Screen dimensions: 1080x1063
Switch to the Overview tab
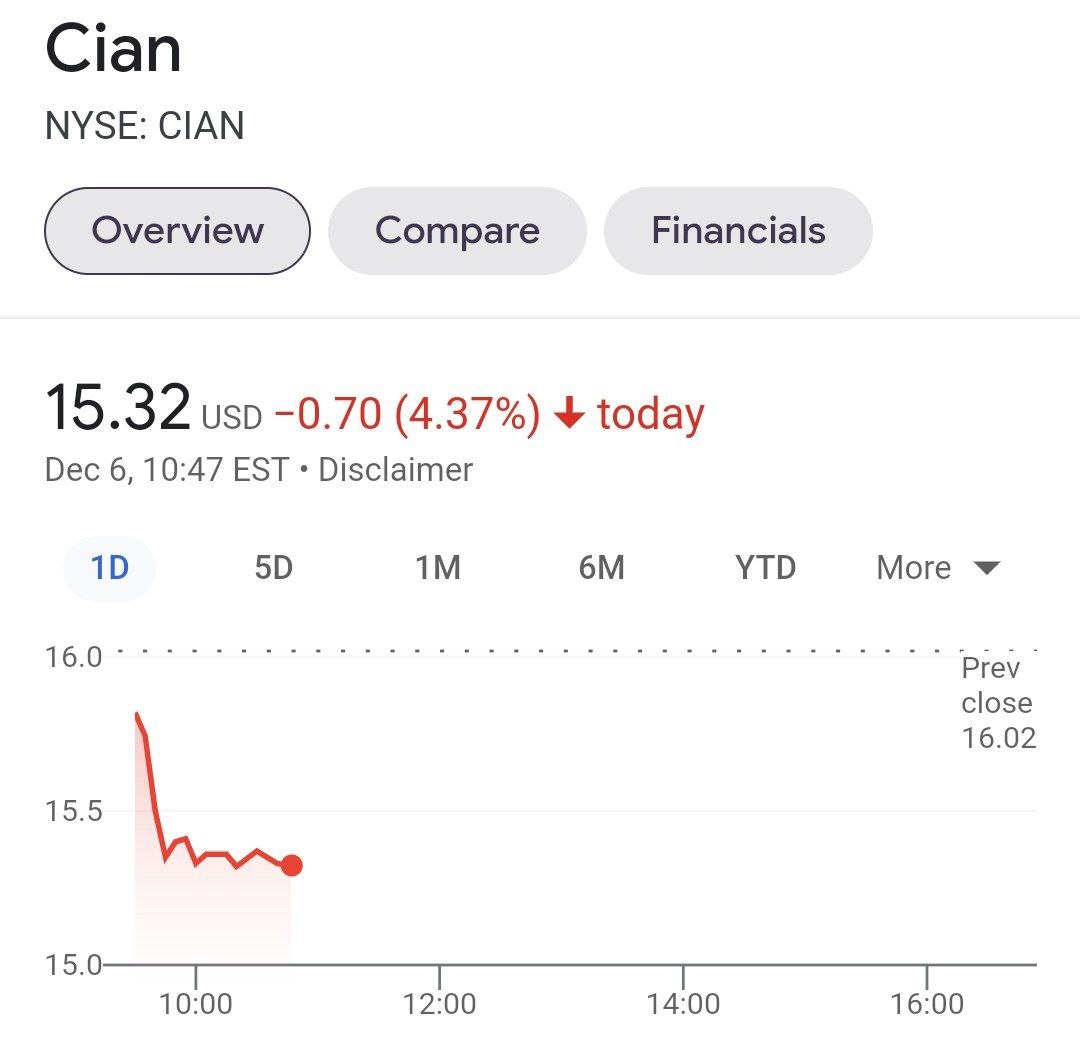tap(177, 231)
